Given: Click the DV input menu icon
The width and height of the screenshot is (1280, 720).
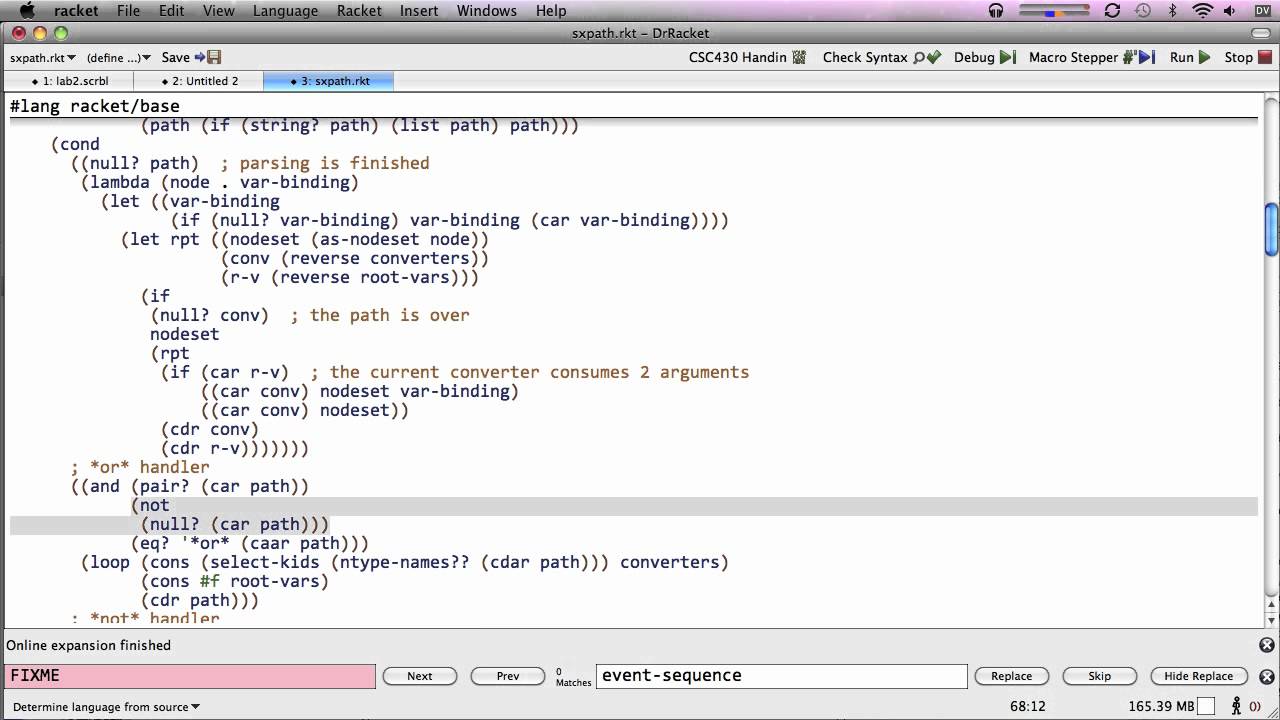Looking at the screenshot, I should [x=1262, y=10].
